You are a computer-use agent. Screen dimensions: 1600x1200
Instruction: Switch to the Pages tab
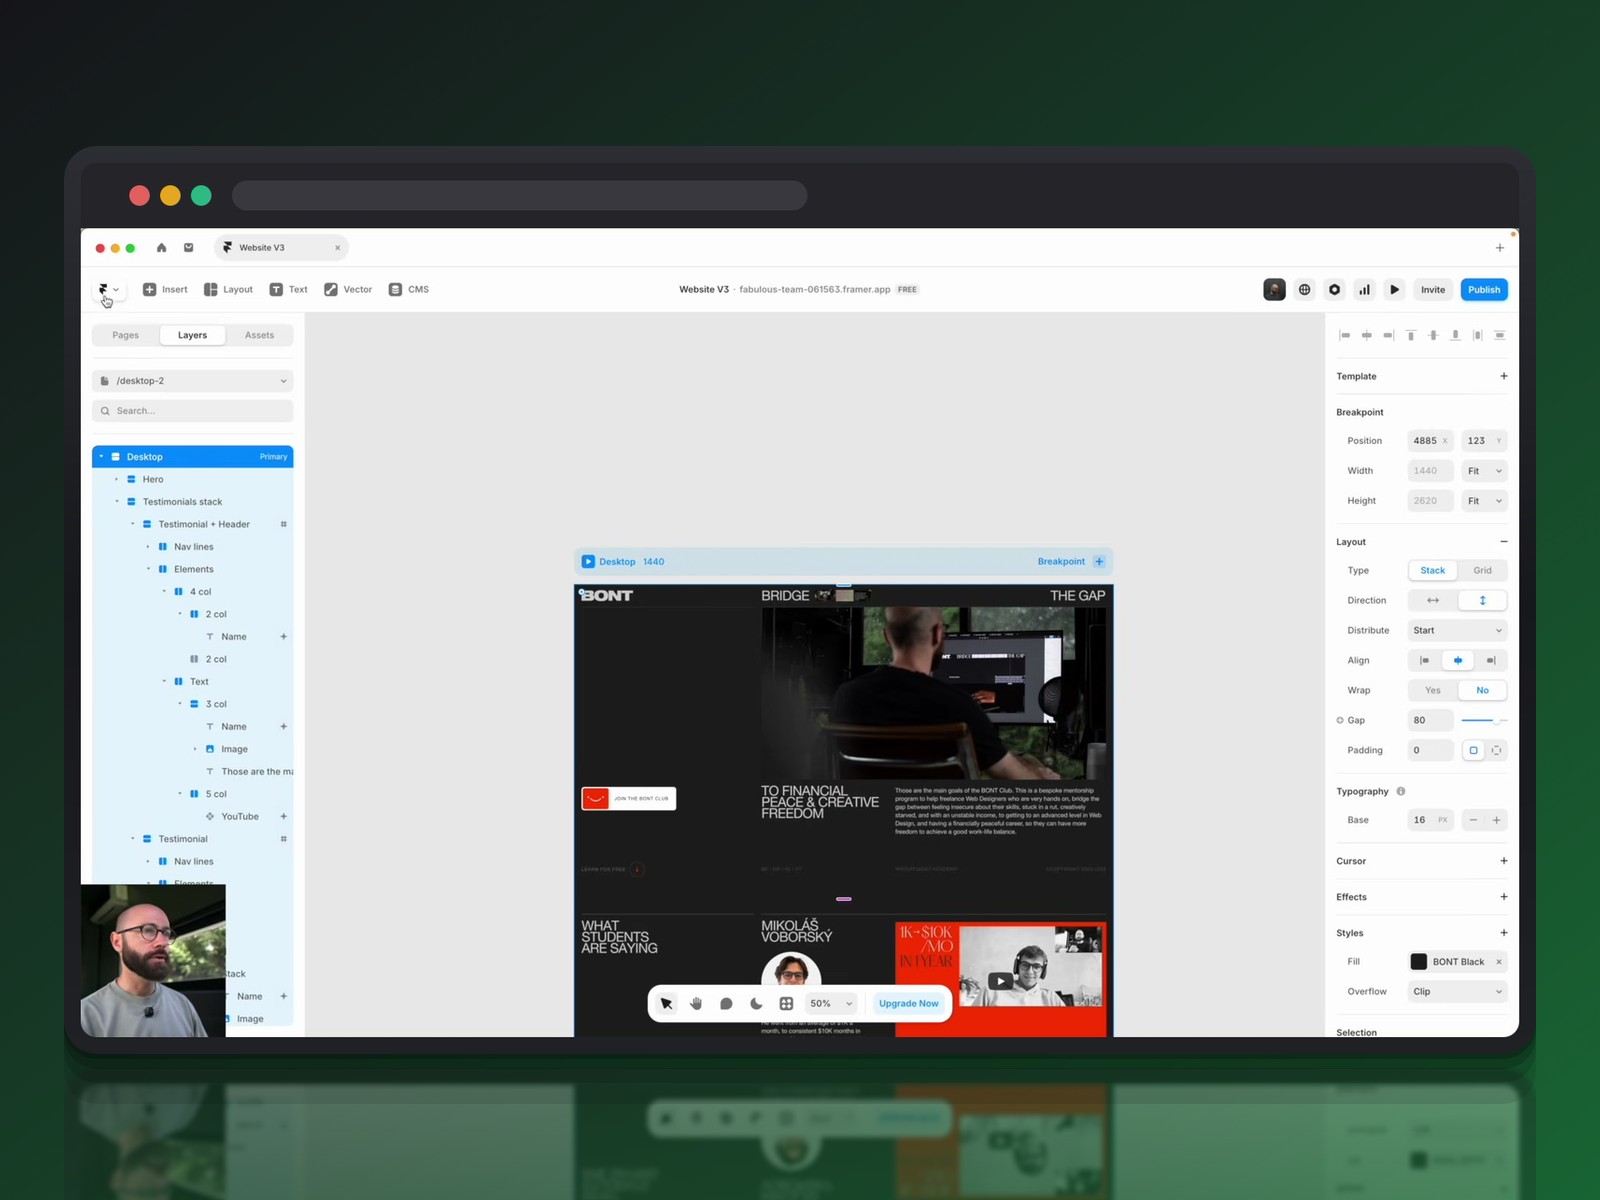pos(126,335)
